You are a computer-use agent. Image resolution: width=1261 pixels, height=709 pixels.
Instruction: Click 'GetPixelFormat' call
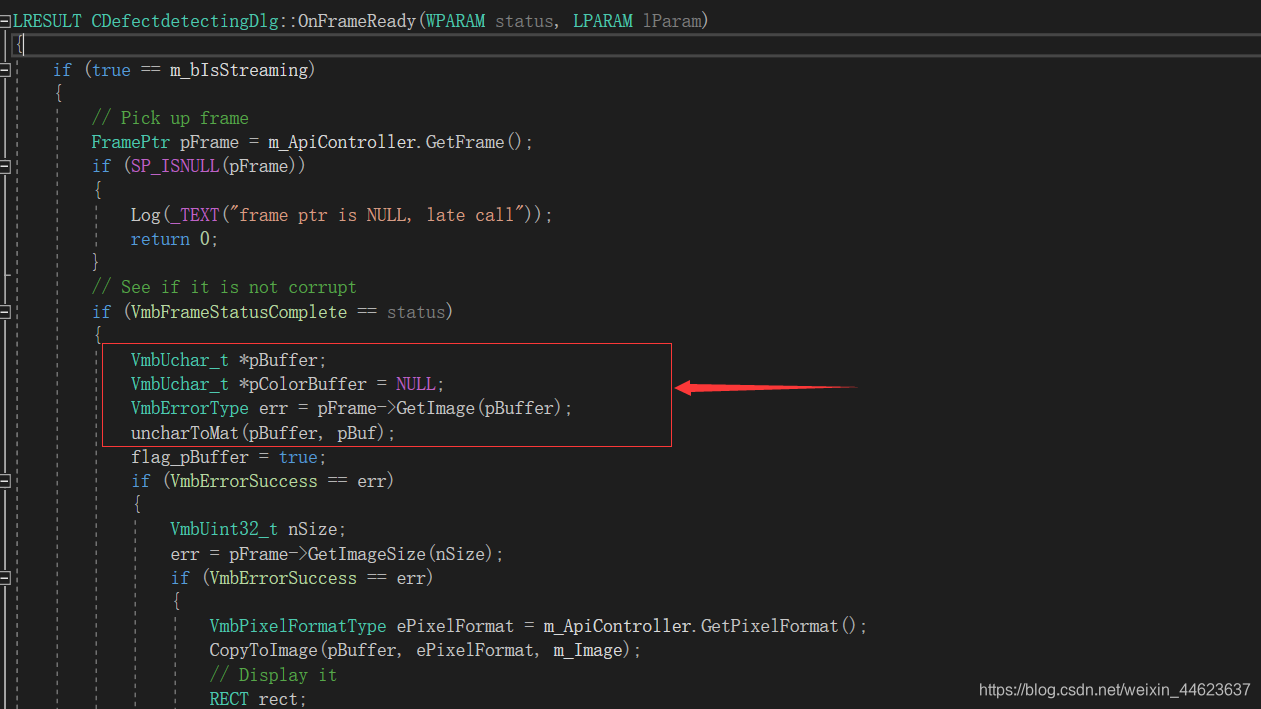769,626
